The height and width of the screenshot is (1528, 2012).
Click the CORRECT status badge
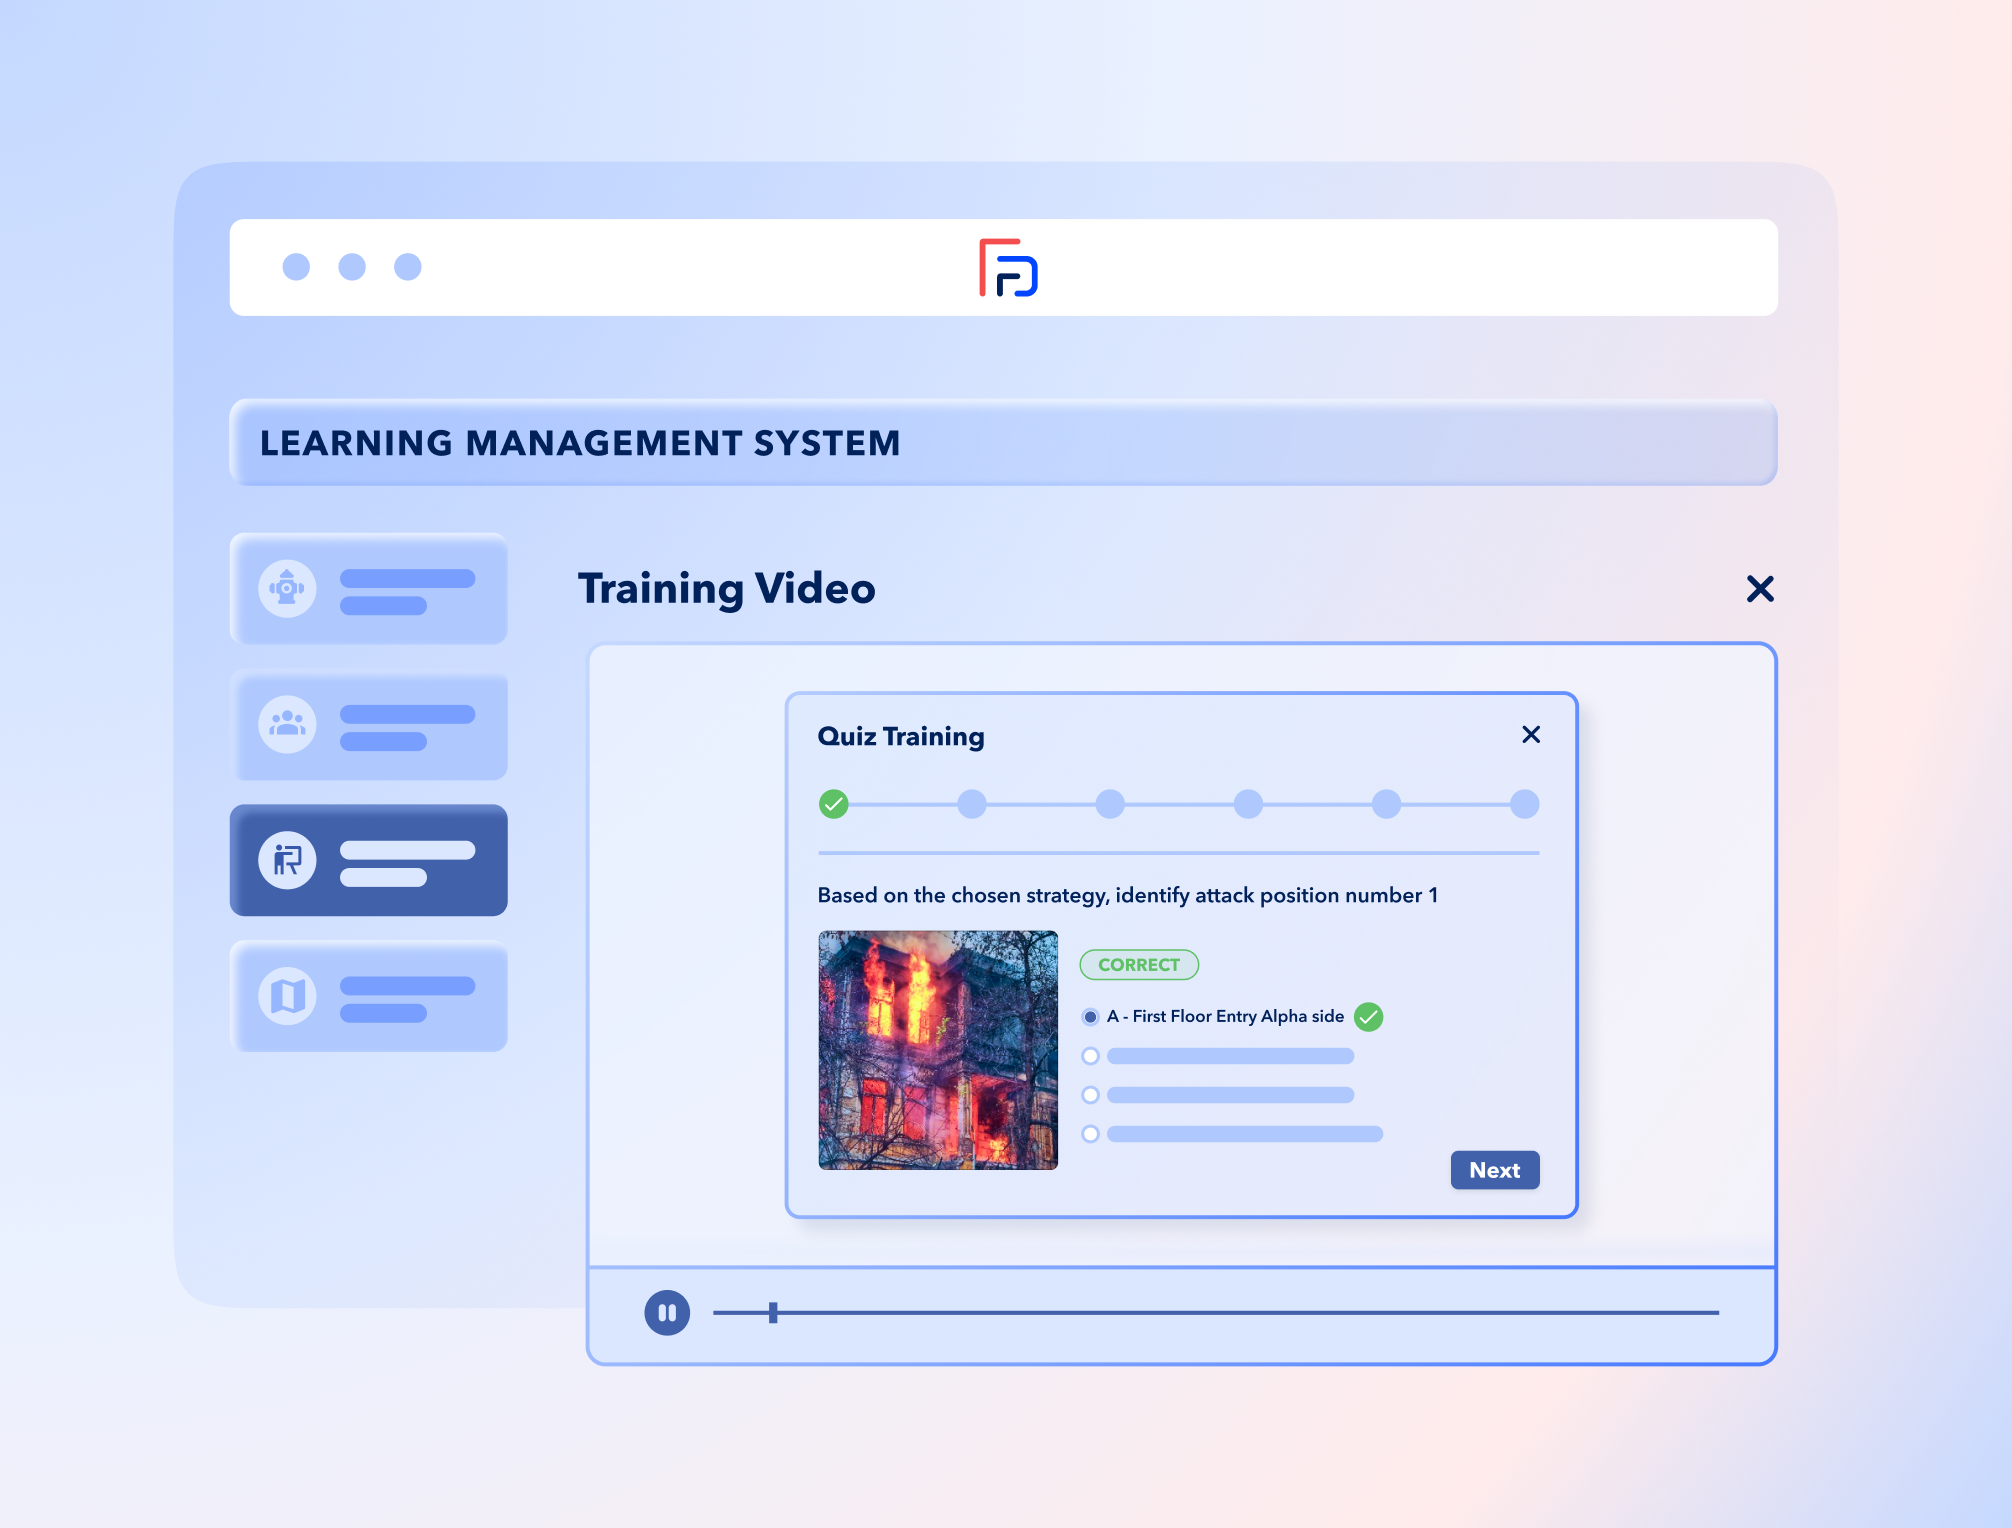coord(1138,965)
